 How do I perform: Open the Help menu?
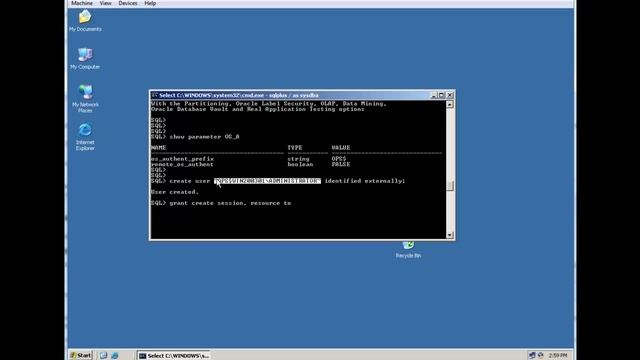click(x=150, y=3)
